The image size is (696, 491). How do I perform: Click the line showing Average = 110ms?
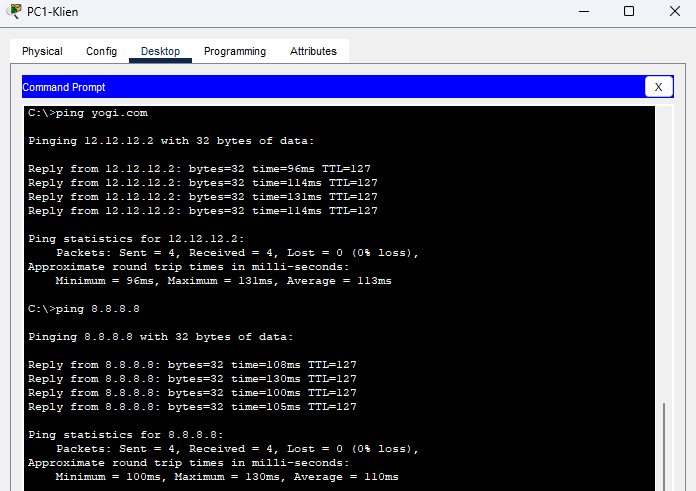pyautogui.click(x=227, y=477)
